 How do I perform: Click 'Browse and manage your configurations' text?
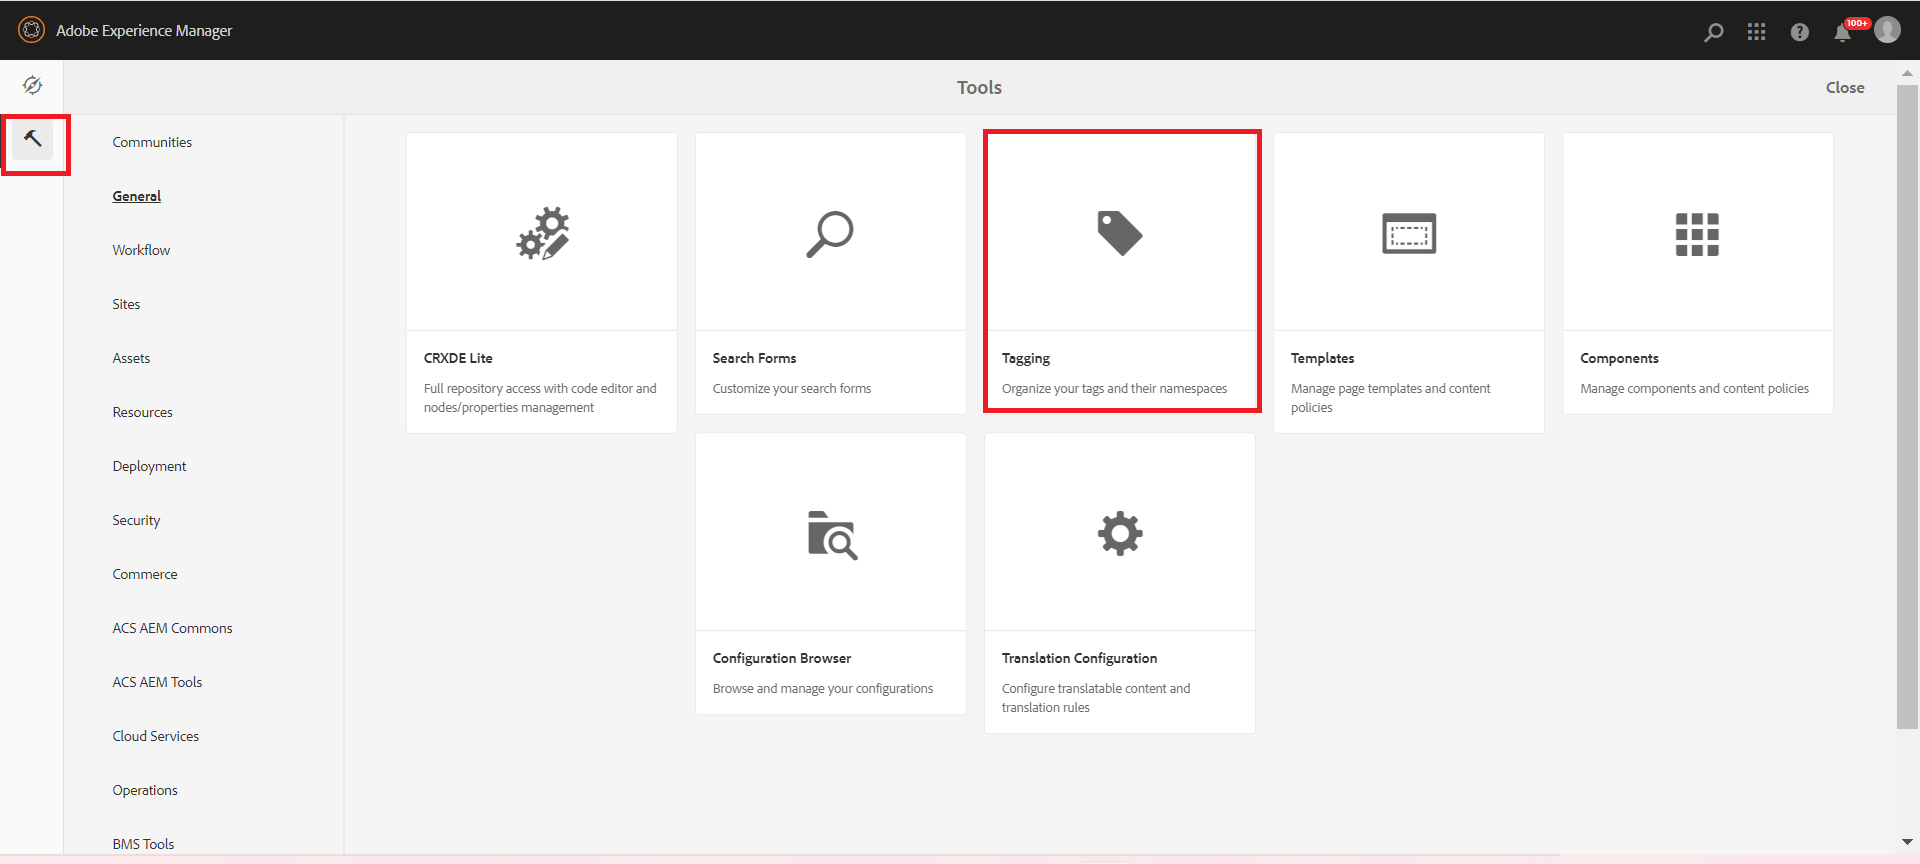click(x=822, y=688)
